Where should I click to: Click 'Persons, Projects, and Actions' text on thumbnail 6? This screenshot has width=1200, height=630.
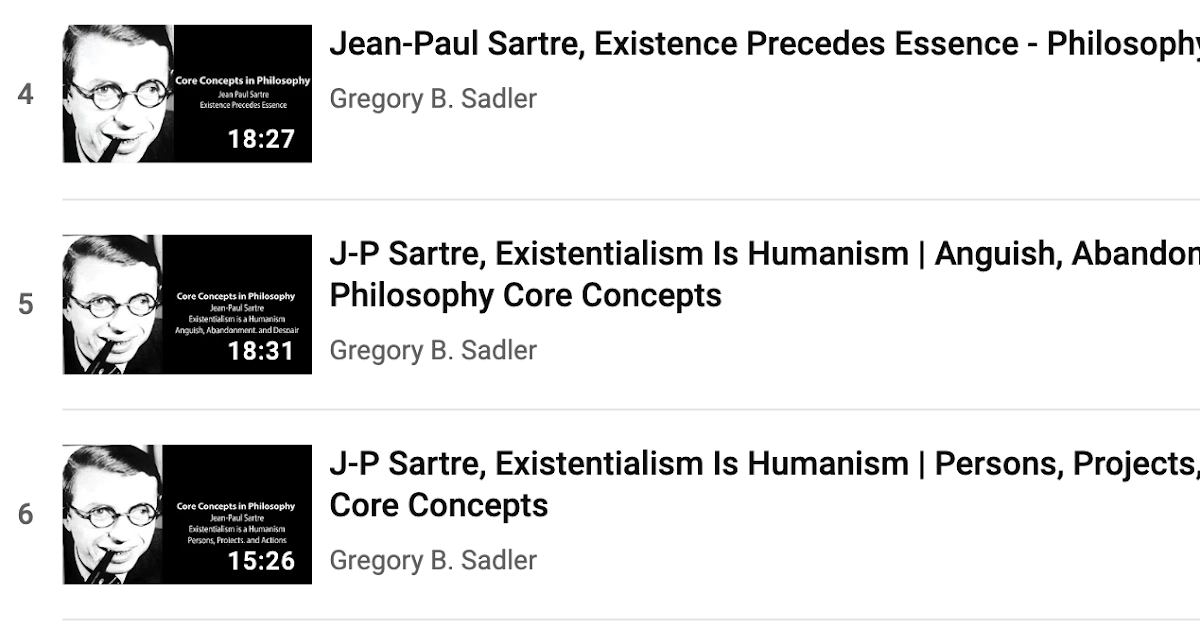pyautogui.click(x=236, y=540)
